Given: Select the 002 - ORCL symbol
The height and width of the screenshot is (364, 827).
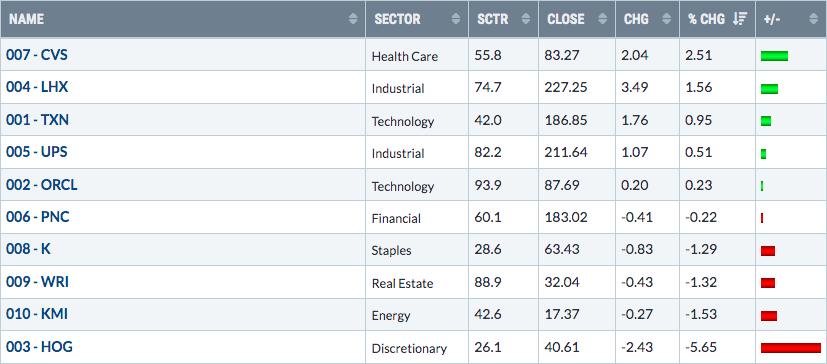Looking at the screenshot, I should coord(42,185).
